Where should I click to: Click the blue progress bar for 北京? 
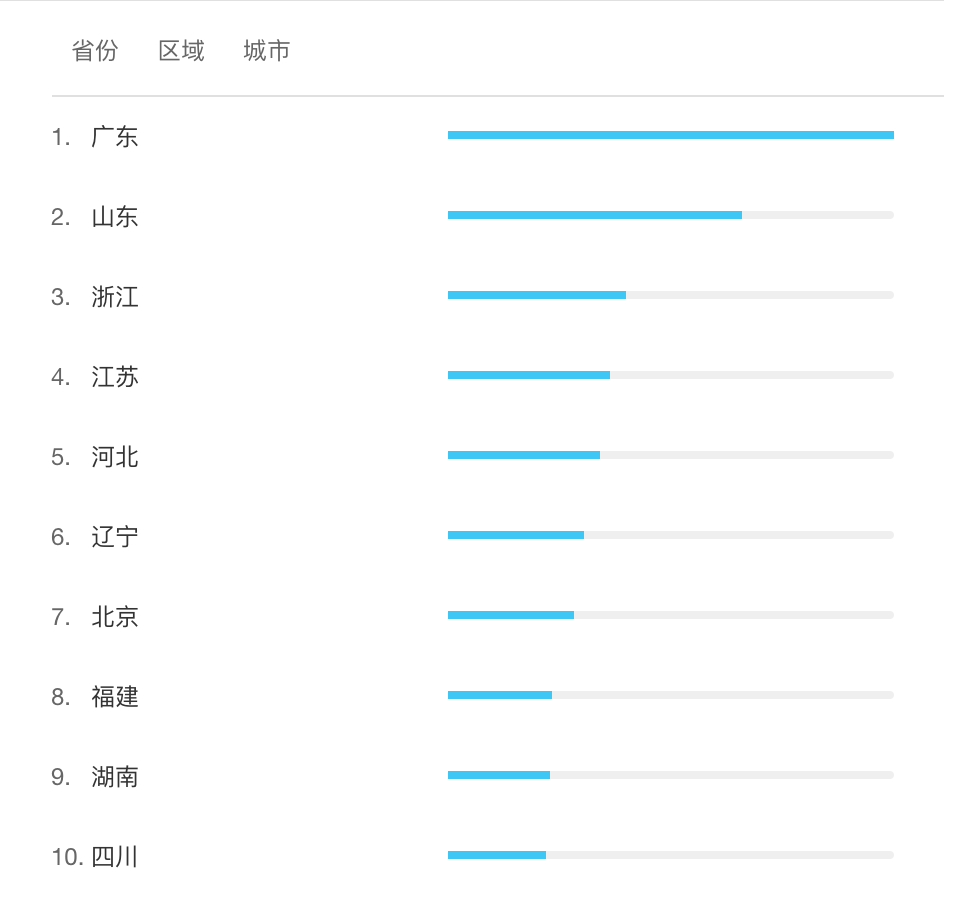[511, 615]
